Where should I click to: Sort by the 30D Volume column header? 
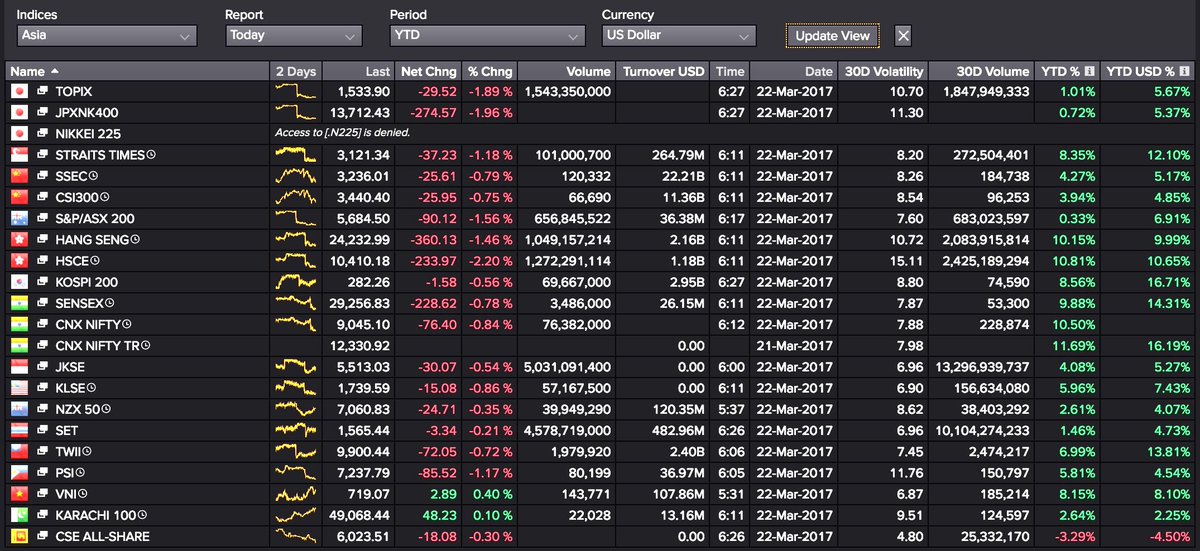(x=981, y=71)
